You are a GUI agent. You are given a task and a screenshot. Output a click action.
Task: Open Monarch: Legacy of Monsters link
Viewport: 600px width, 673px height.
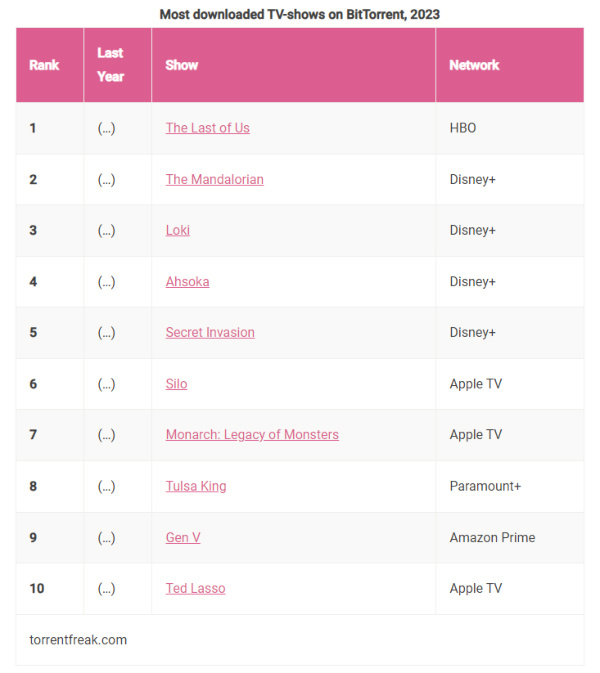point(252,435)
